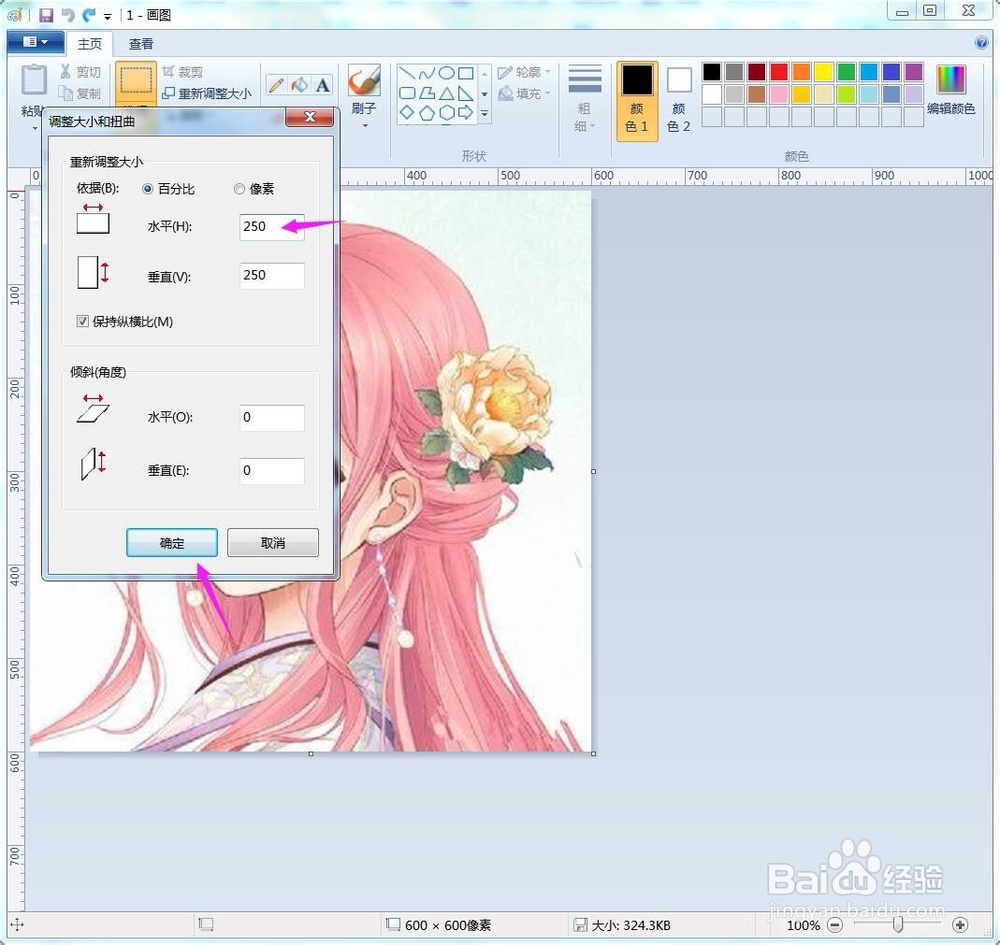The image size is (1000, 945).
Task: Click the zoom out minus button
Action: [x=835, y=925]
